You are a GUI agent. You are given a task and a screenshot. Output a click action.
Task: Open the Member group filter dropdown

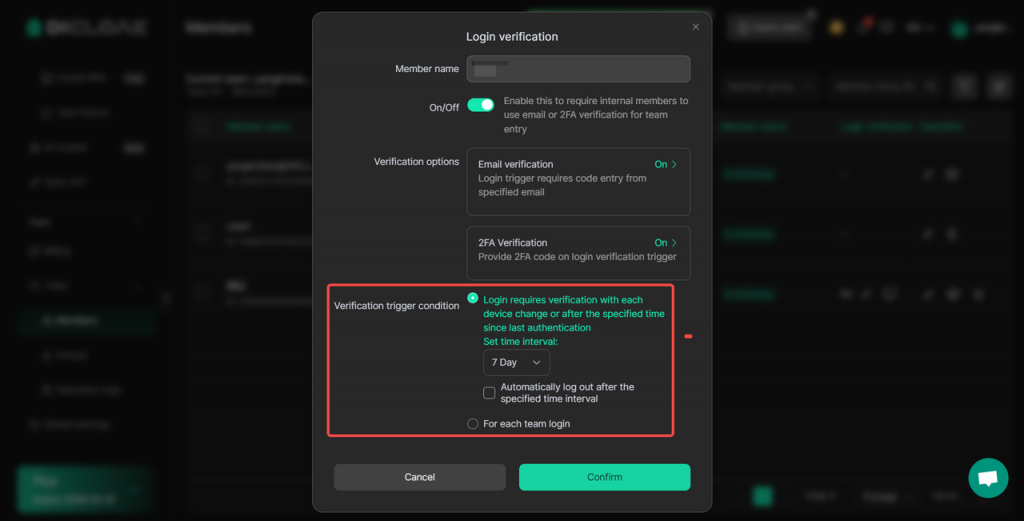tap(768, 86)
